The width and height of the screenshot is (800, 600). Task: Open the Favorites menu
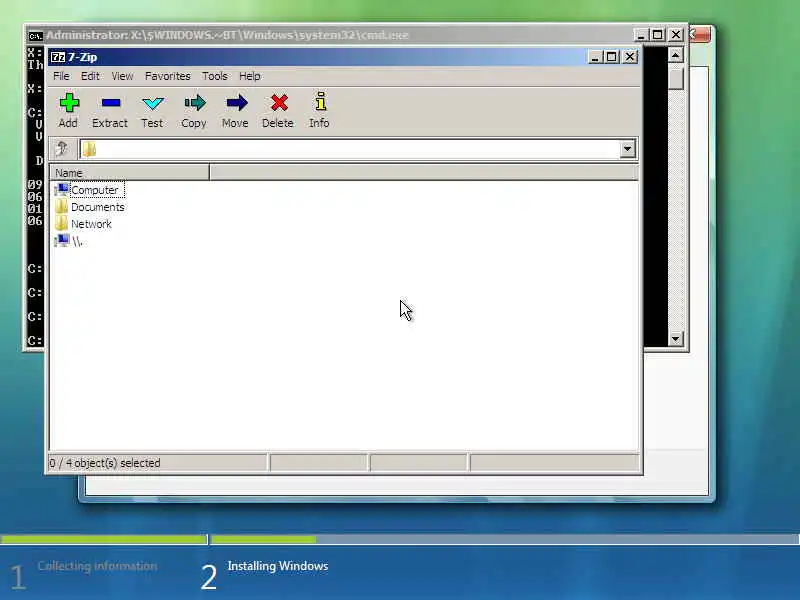coord(167,76)
